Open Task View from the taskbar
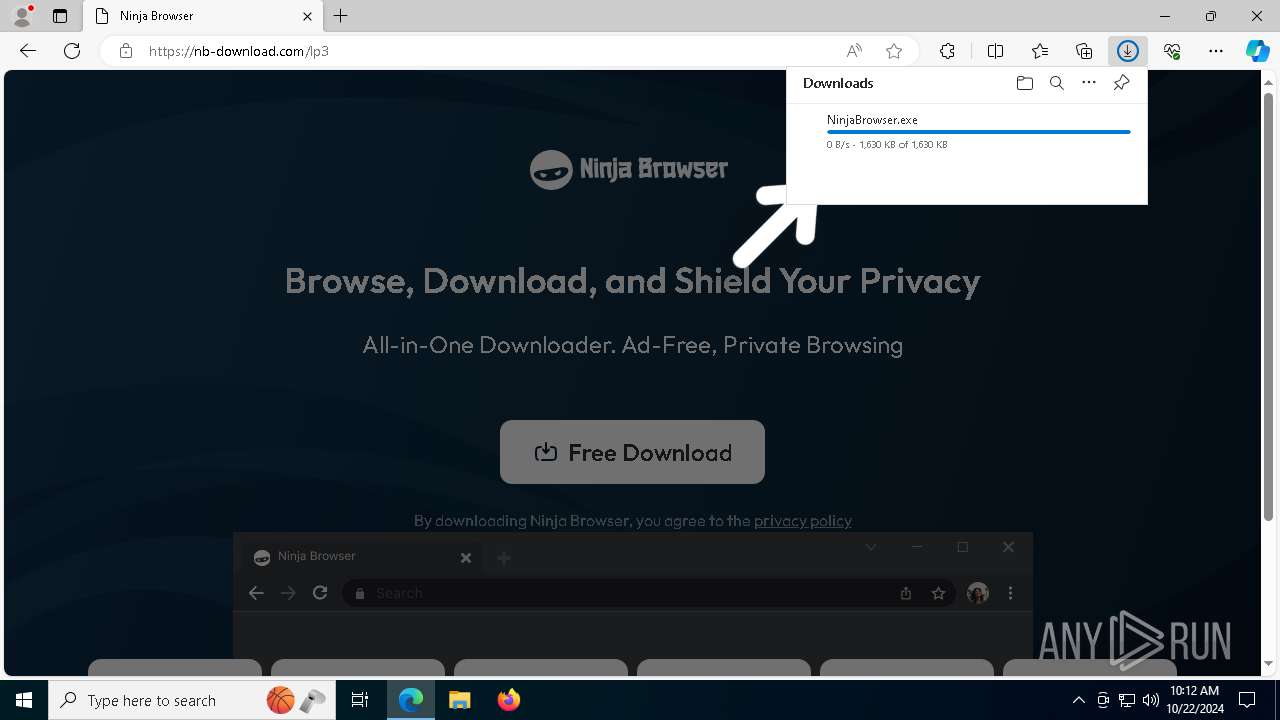Image resolution: width=1280 pixels, height=720 pixels. (360, 700)
